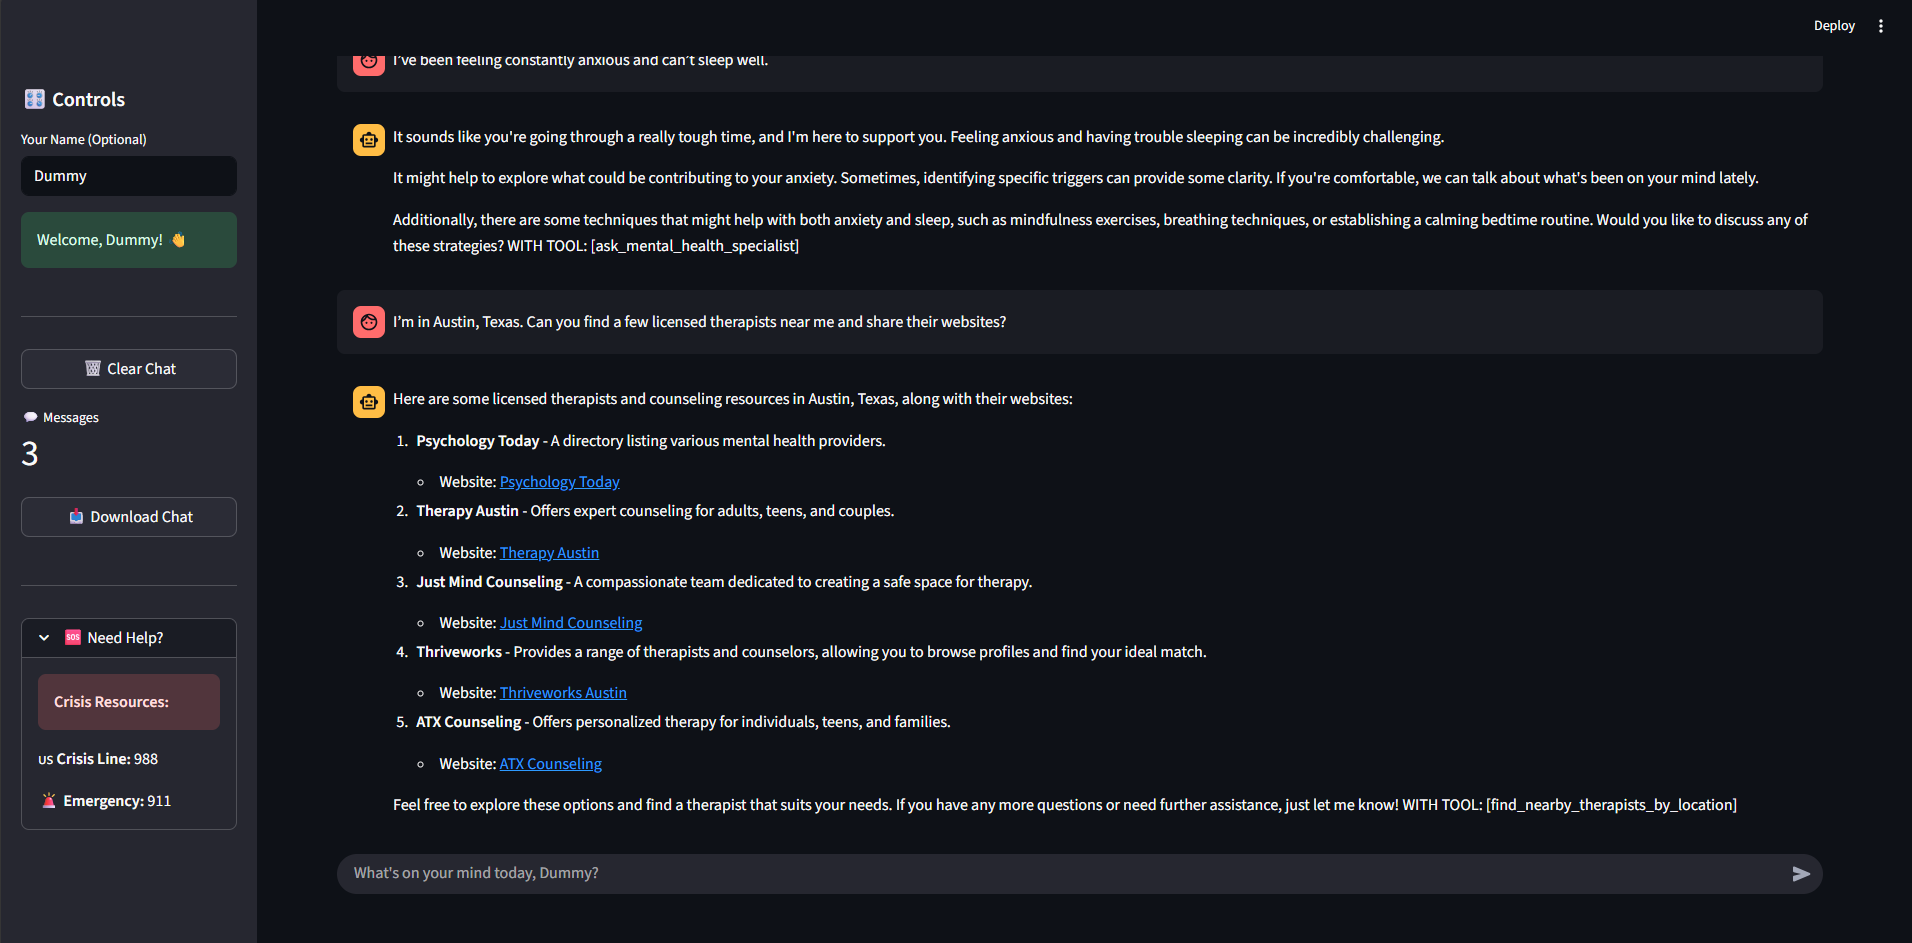Click the Deploy menu item
1912x943 pixels.
tap(1833, 26)
